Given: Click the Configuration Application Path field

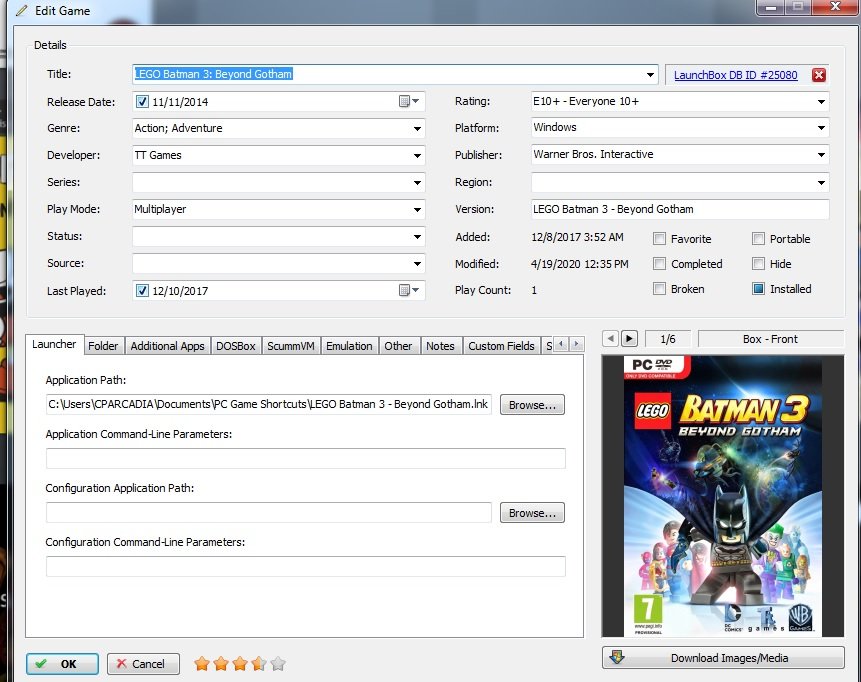Looking at the screenshot, I should (269, 513).
